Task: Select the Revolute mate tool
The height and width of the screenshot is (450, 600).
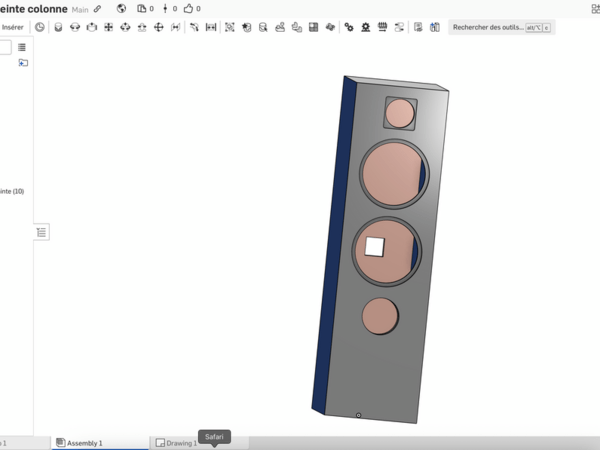Action: [x=74, y=27]
